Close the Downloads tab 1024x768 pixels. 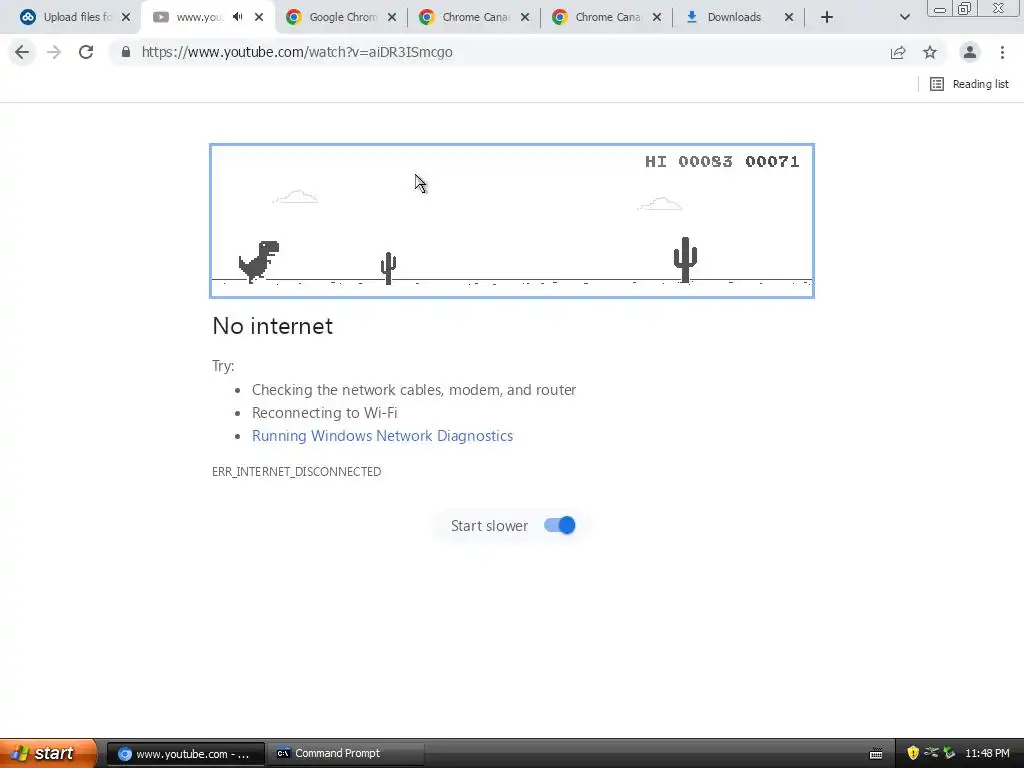[x=789, y=18]
